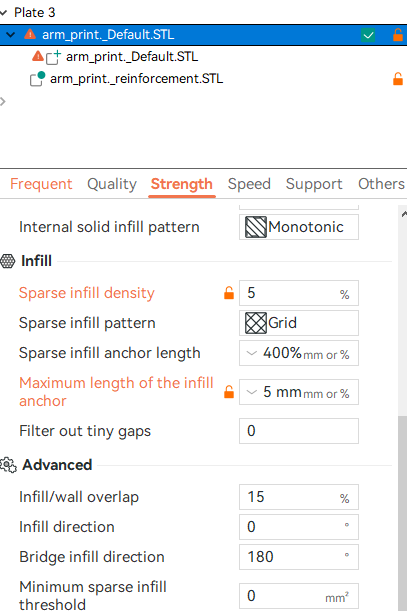
Task: Click the orange lock on arm_print._reinforcement.STL row
Action: tap(398, 79)
